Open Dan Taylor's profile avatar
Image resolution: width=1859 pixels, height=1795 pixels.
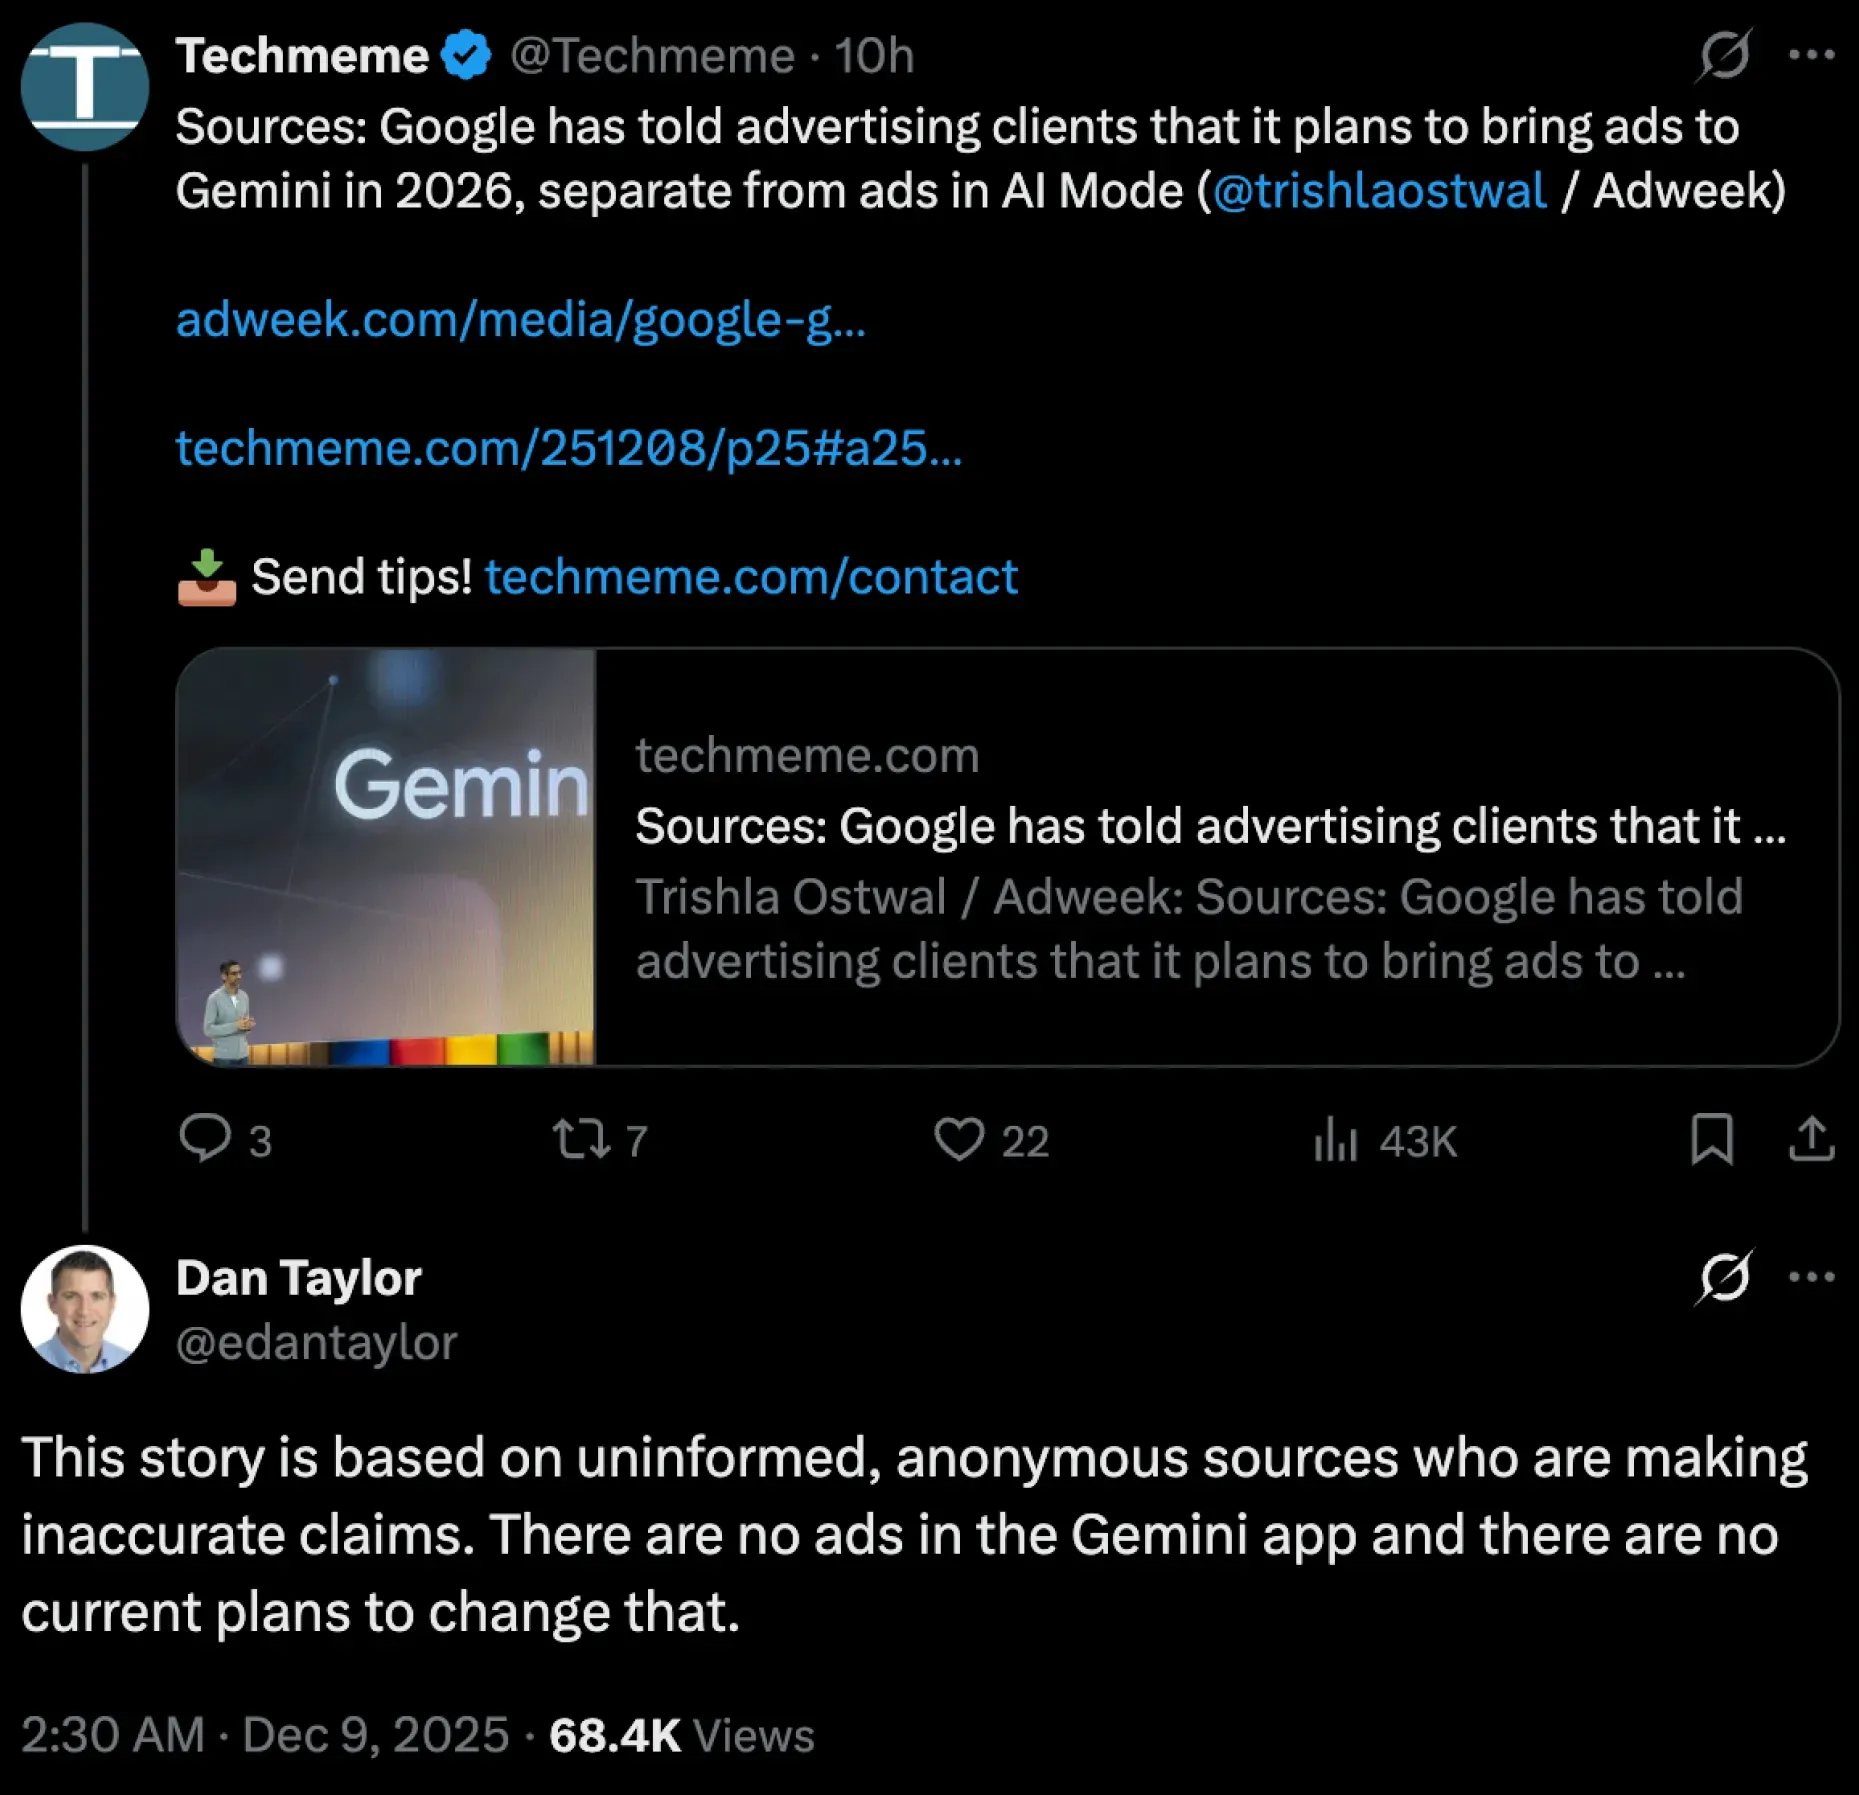pos(85,1309)
